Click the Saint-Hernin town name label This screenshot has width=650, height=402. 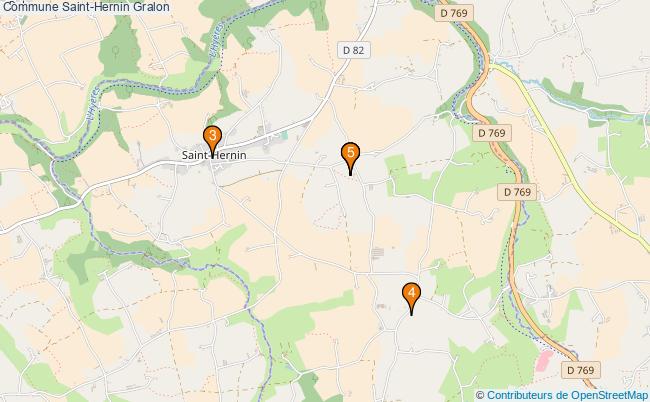pos(214,155)
